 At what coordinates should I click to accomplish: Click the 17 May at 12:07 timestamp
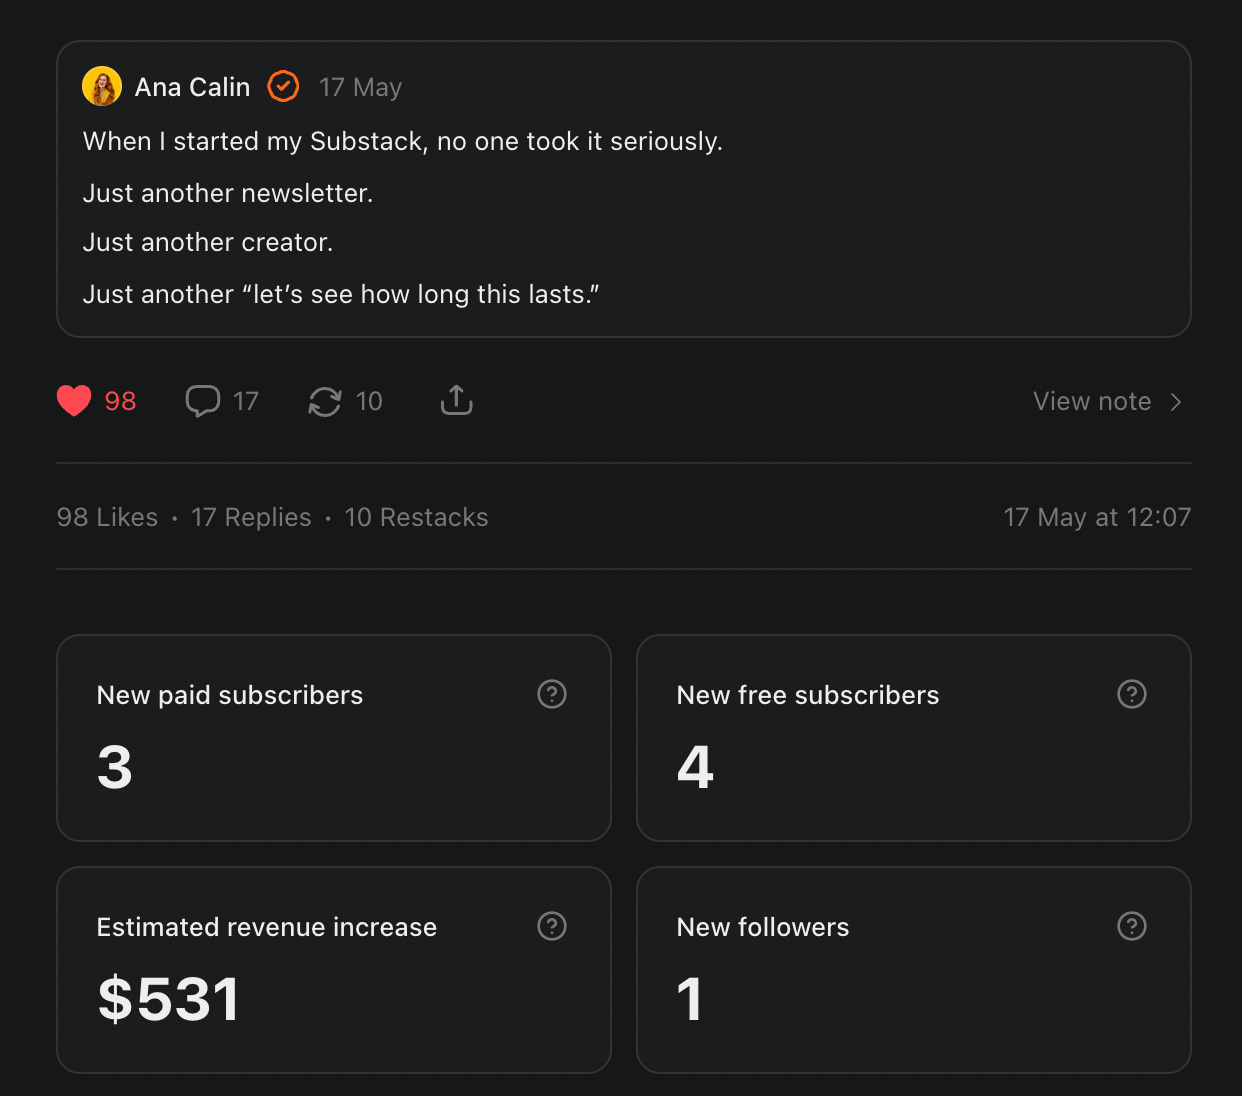pos(1097,517)
